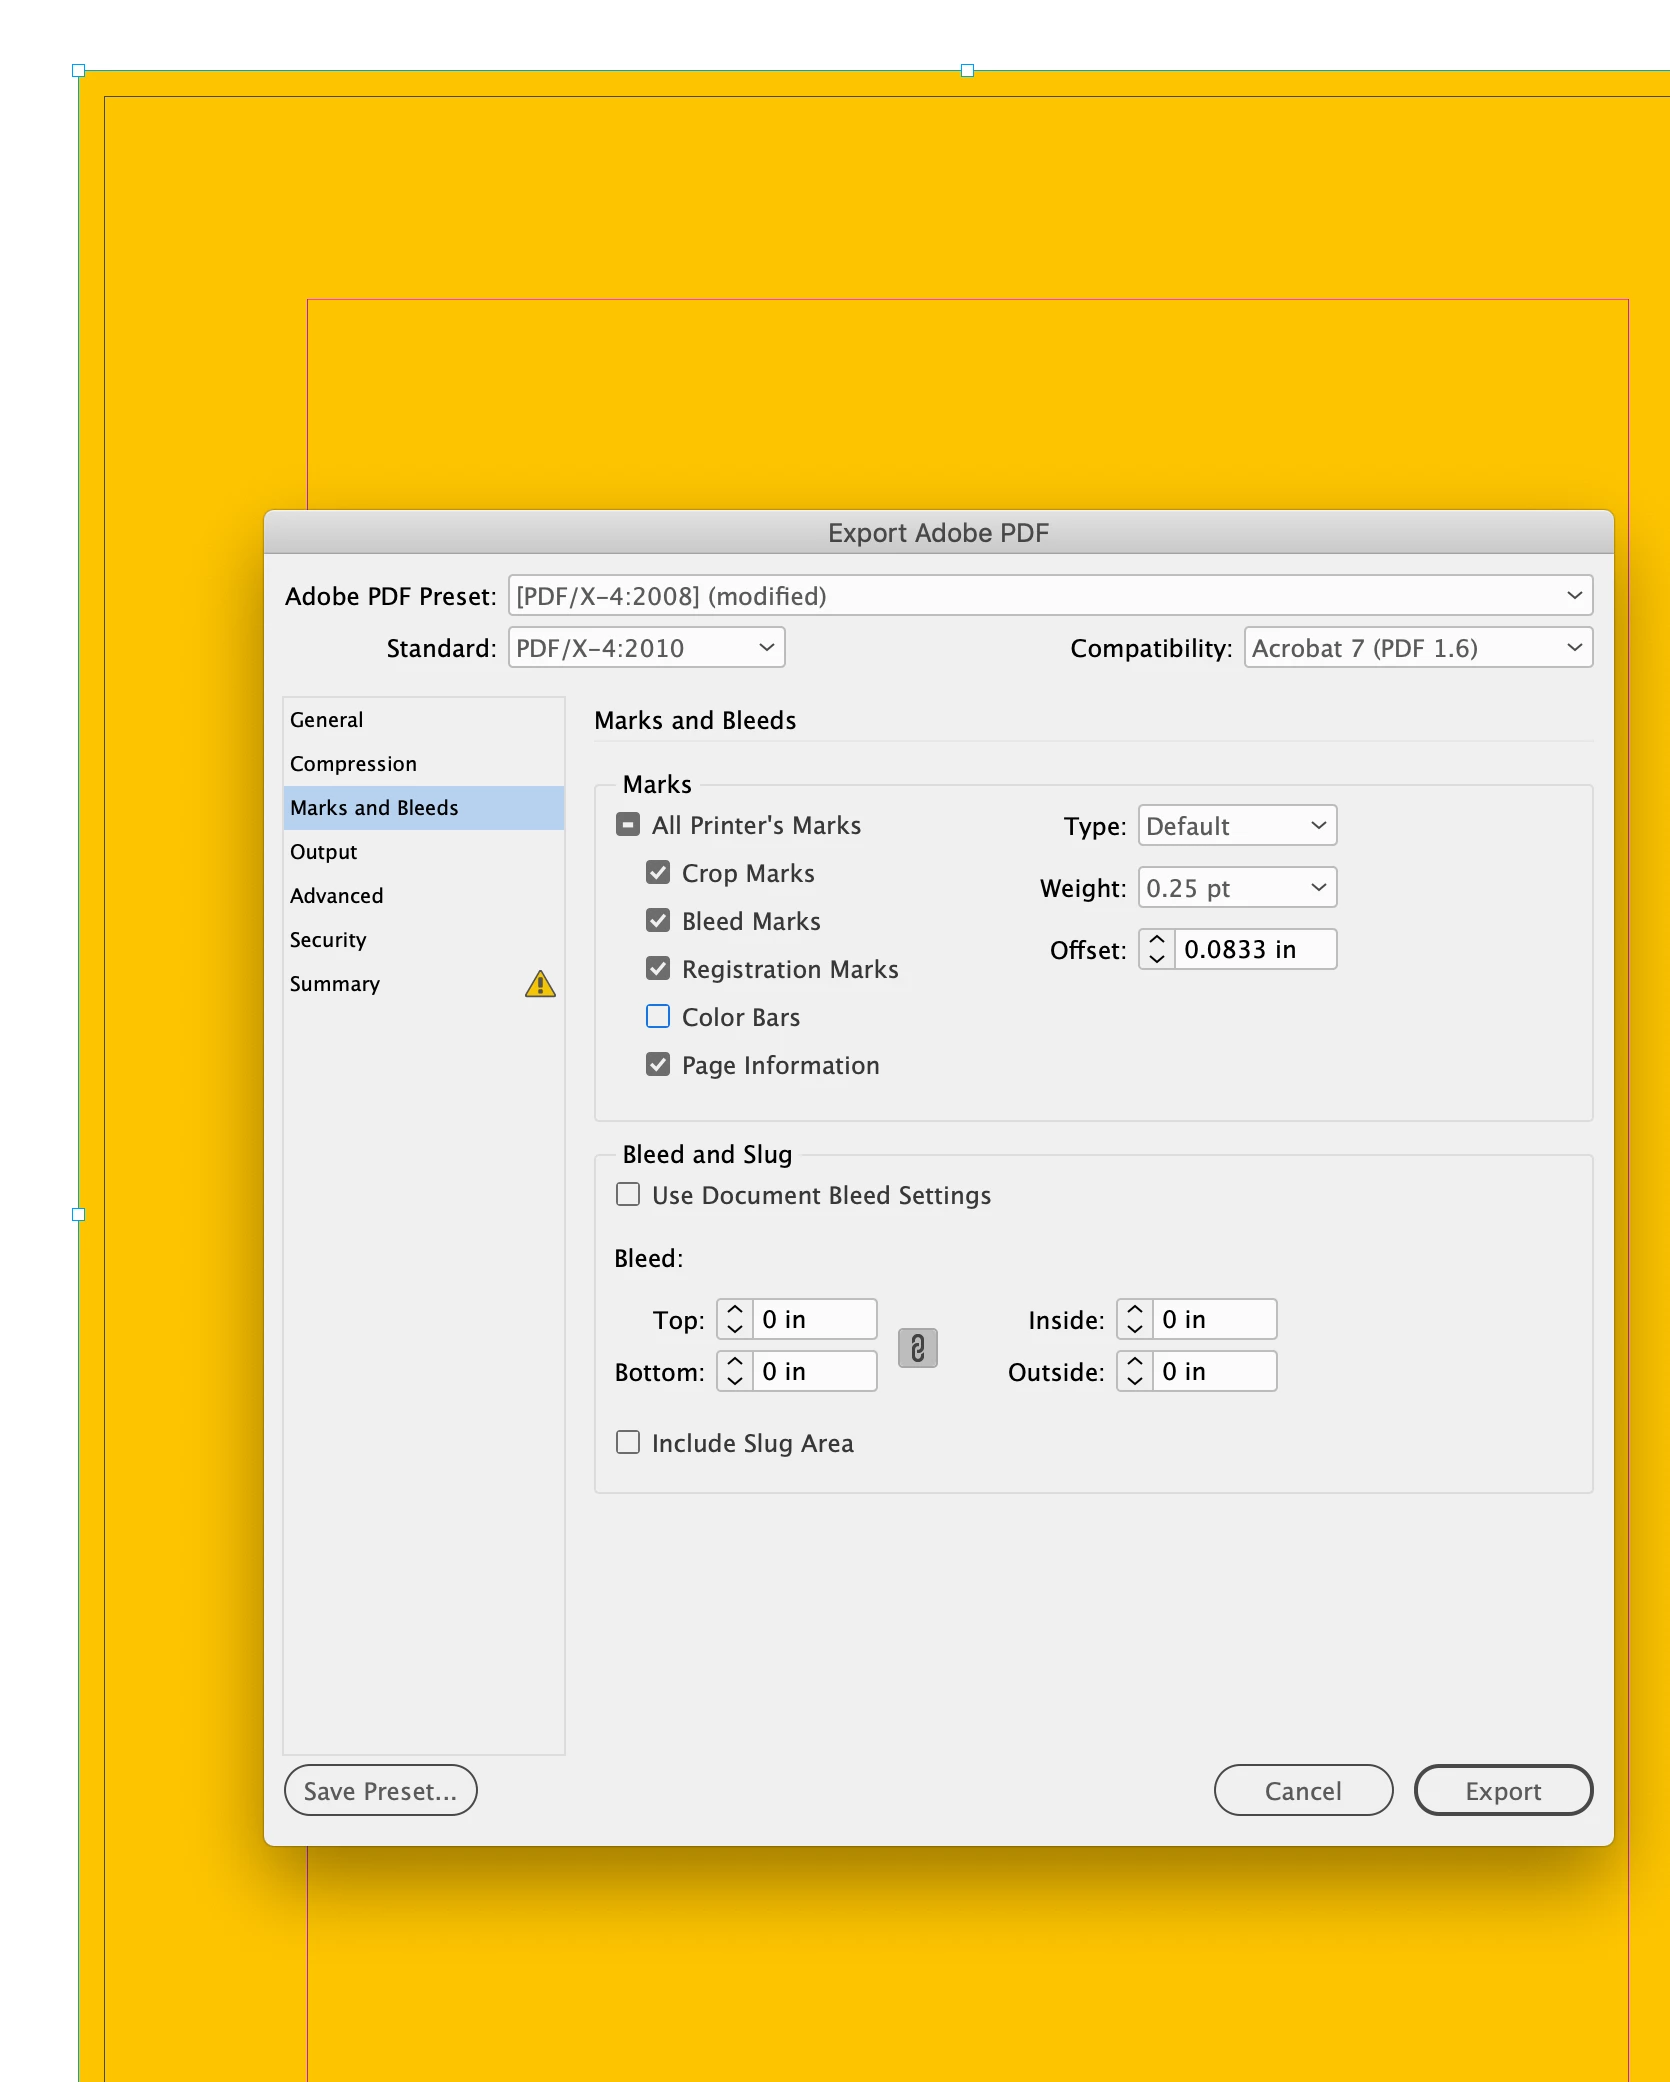
Task: Click the Inside bleed stepper arrows
Action: 1135,1319
